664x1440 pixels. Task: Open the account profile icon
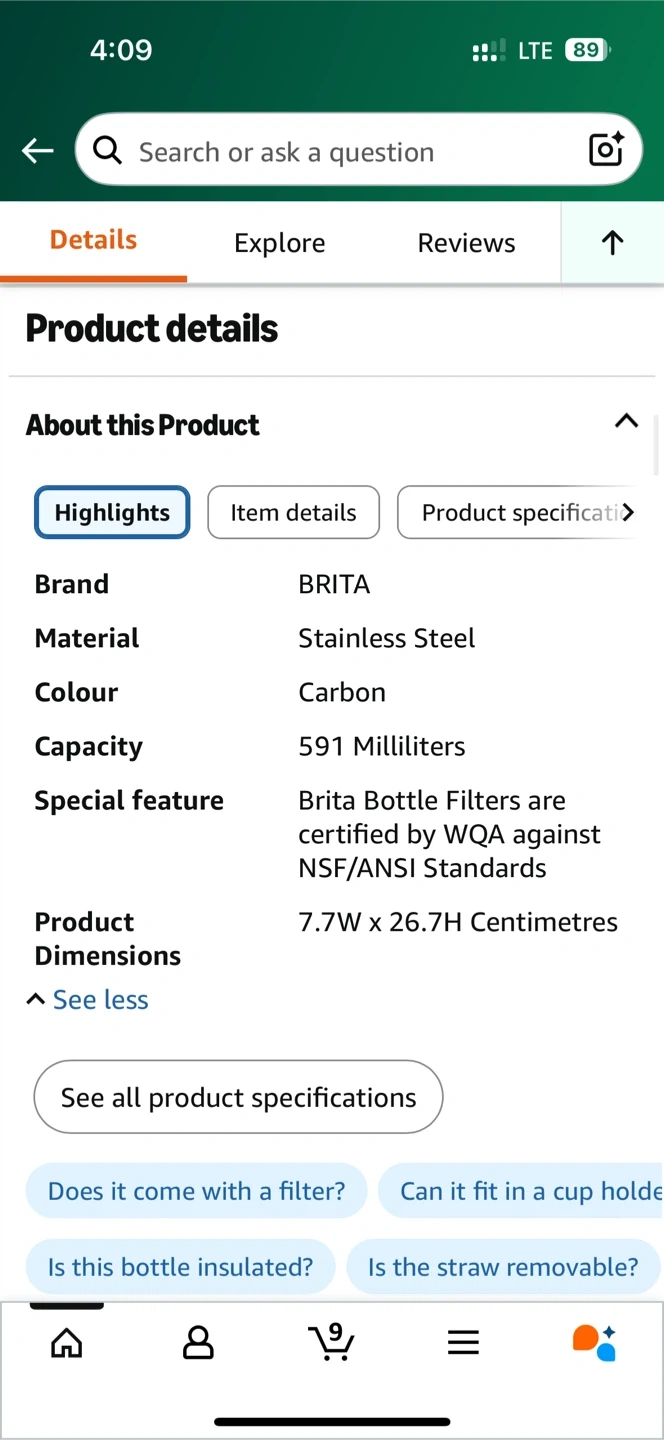[198, 1343]
